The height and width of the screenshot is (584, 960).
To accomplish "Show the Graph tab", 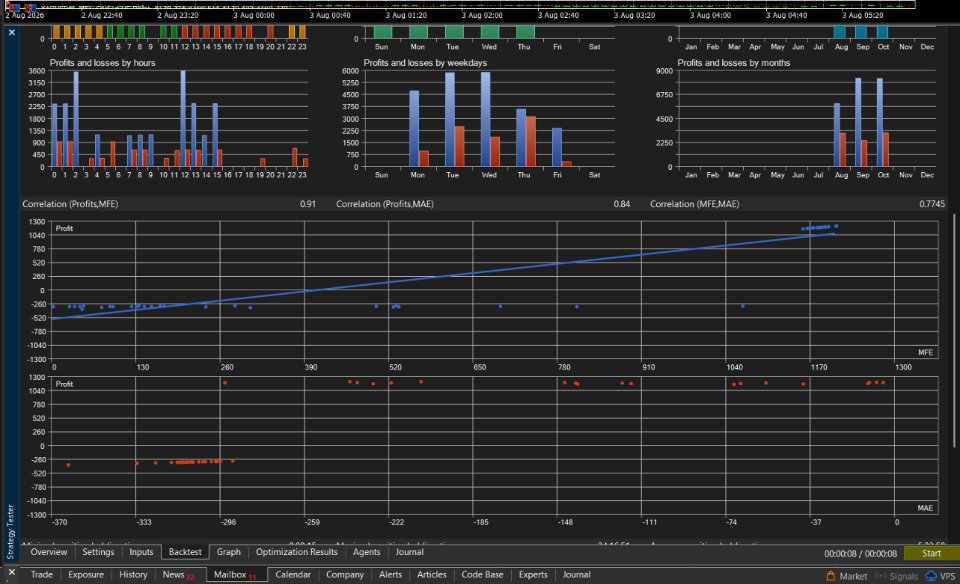I will pyautogui.click(x=228, y=552).
